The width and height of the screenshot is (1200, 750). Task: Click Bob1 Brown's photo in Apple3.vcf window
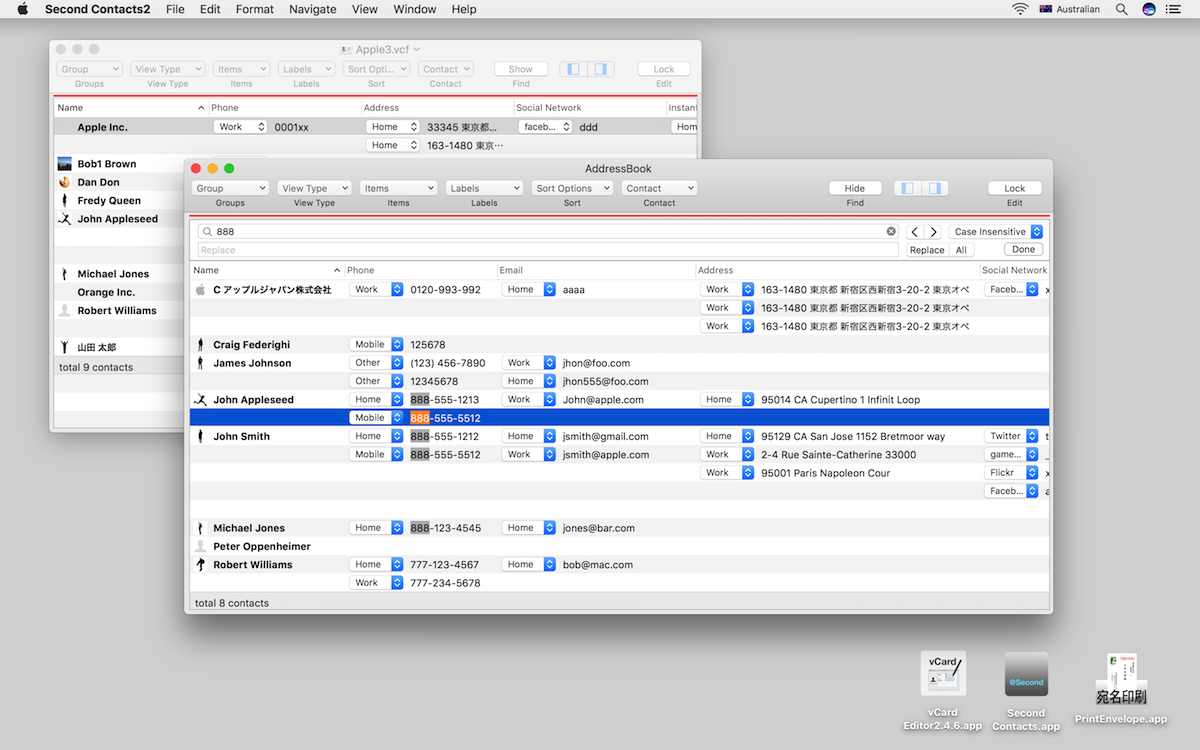point(65,164)
